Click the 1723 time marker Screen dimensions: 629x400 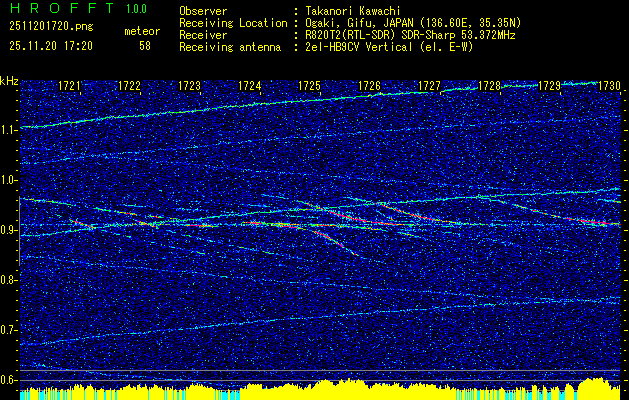[189, 86]
